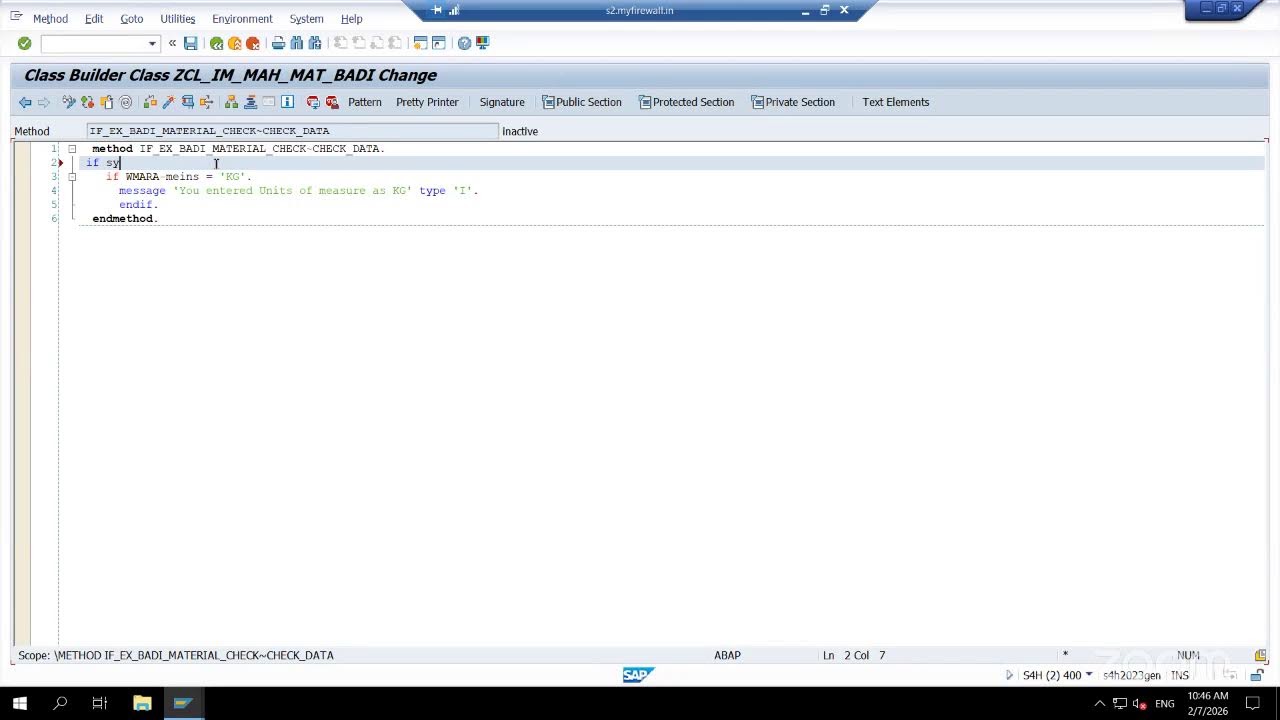Click the green Enter checkmark icon
1280x720 pixels.
tap(24, 43)
